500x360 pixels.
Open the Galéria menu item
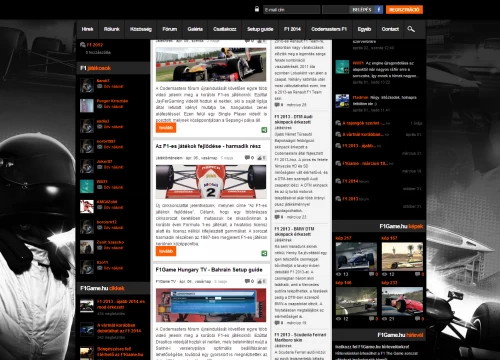coord(195,29)
